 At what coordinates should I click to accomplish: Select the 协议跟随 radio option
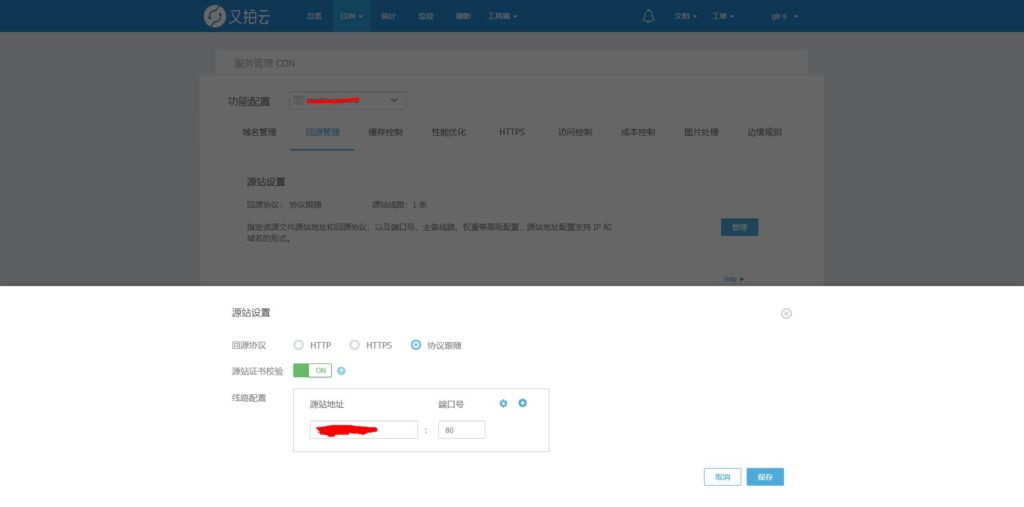point(416,345)
